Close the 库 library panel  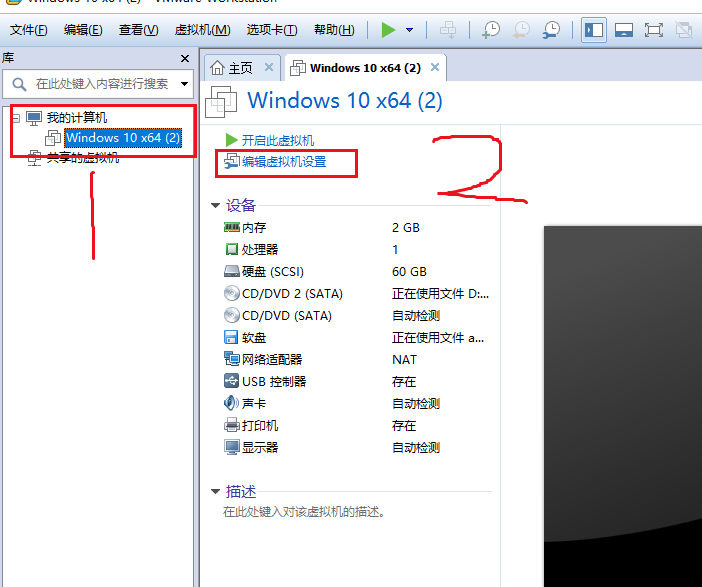(x=184, y=59)
